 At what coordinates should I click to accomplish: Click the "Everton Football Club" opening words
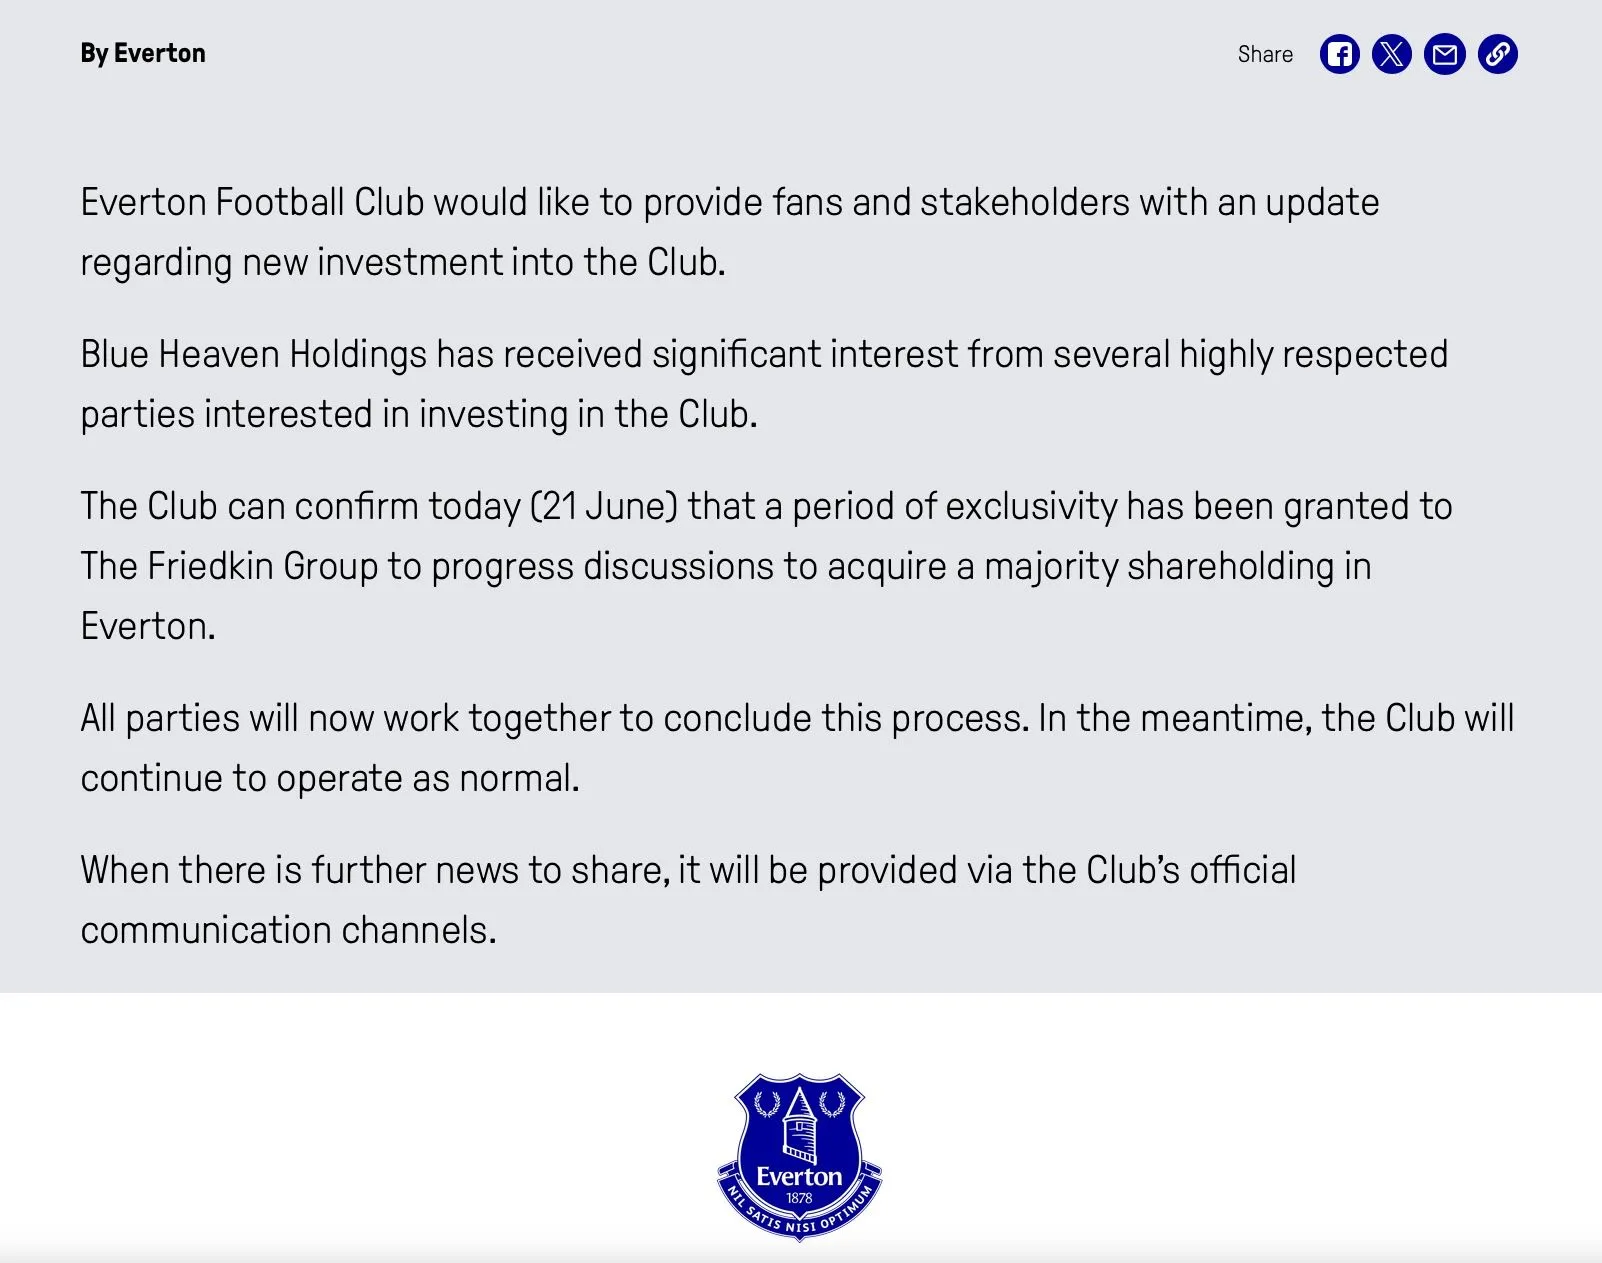(252, 203)
